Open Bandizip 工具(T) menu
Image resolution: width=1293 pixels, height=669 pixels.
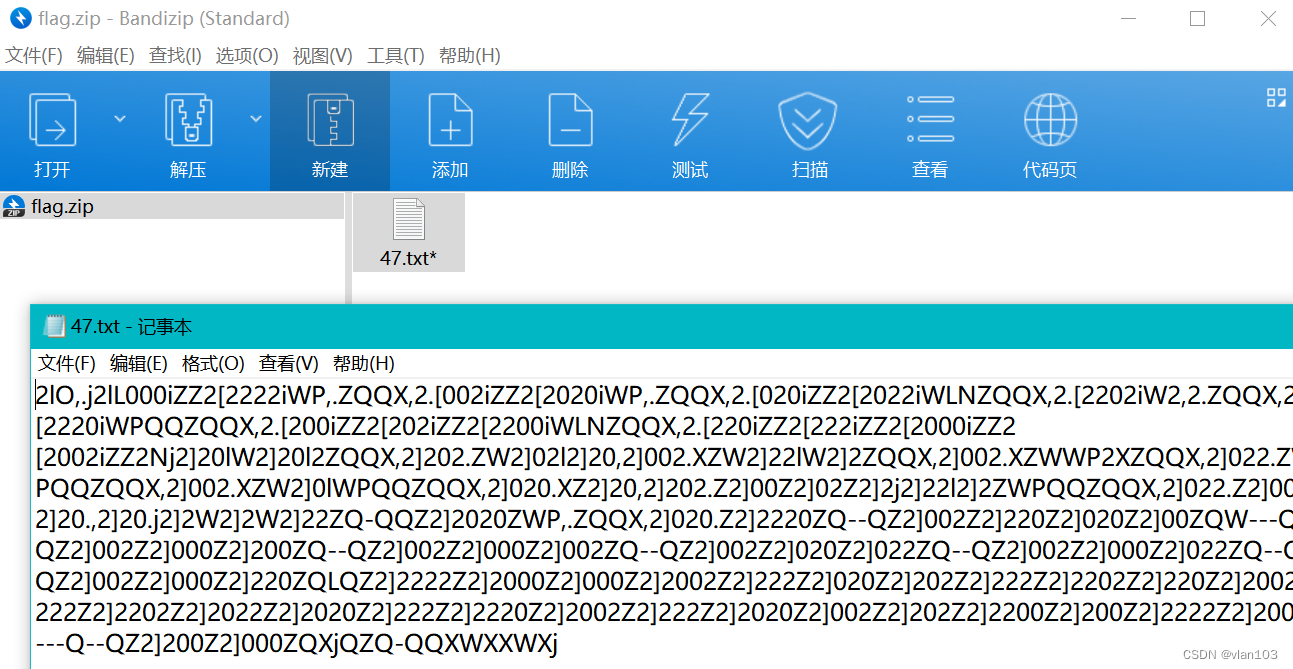(395, 55)
